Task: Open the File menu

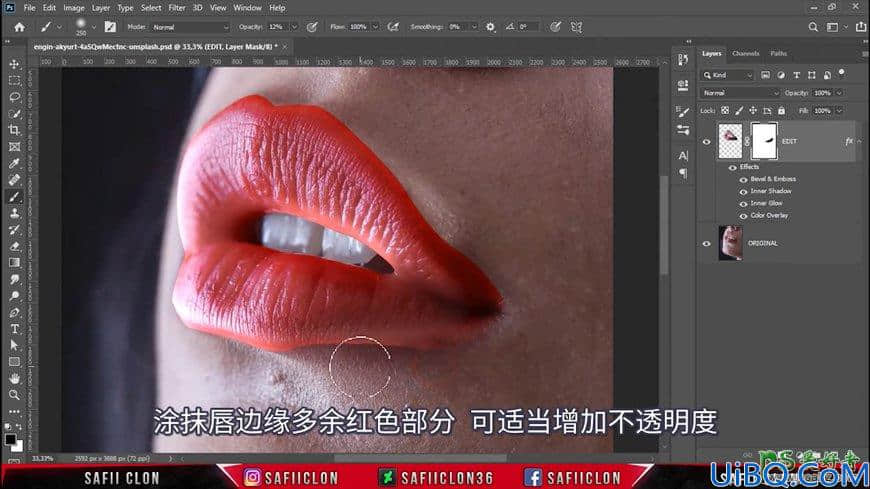Action: click(x=29, y=8)
